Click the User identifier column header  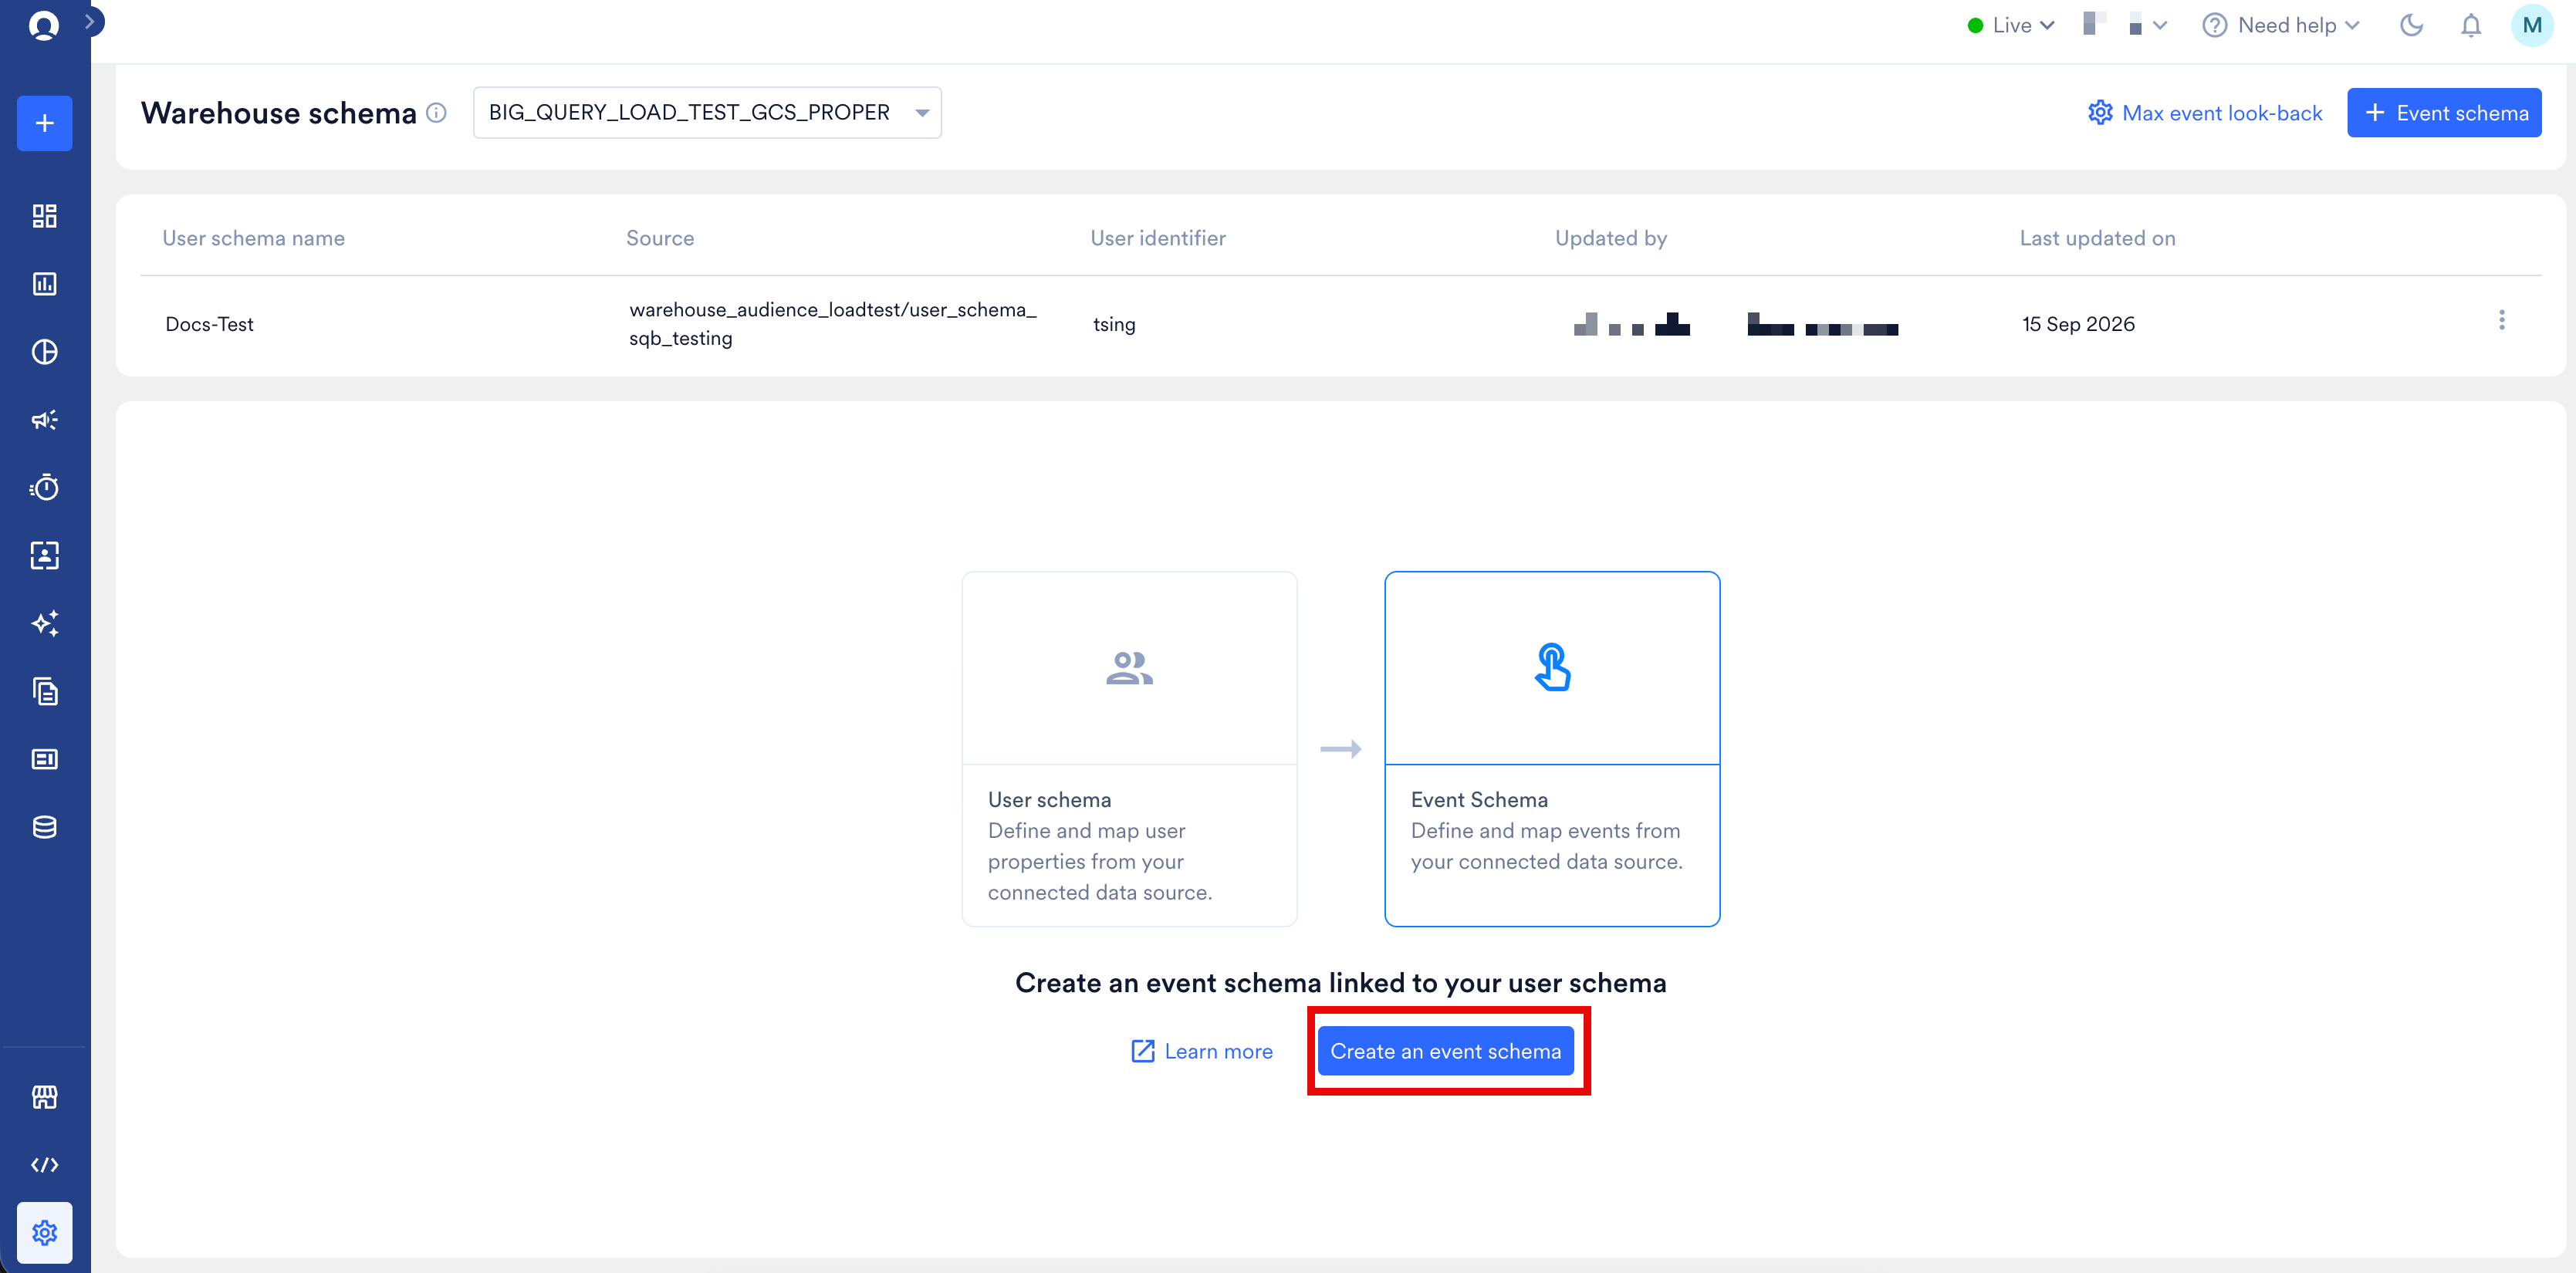1158,238
